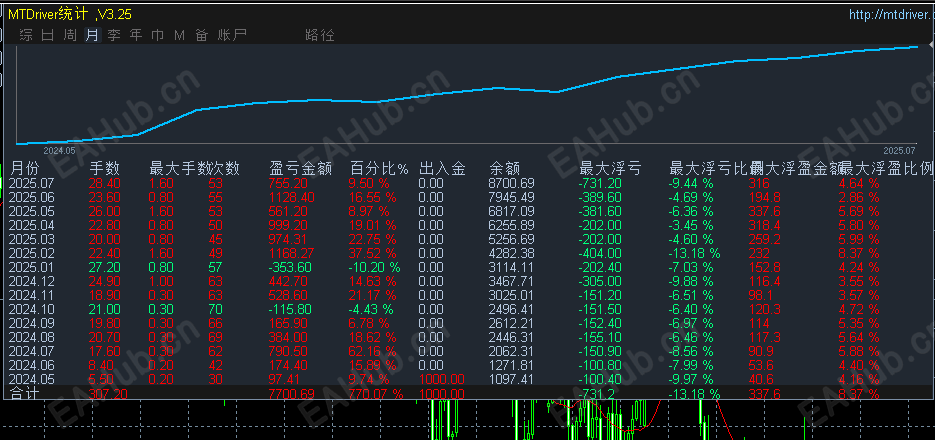Click deposit 1000.00 in 2024.05 row
Screen dimensions: 935x440
[442, 379]
